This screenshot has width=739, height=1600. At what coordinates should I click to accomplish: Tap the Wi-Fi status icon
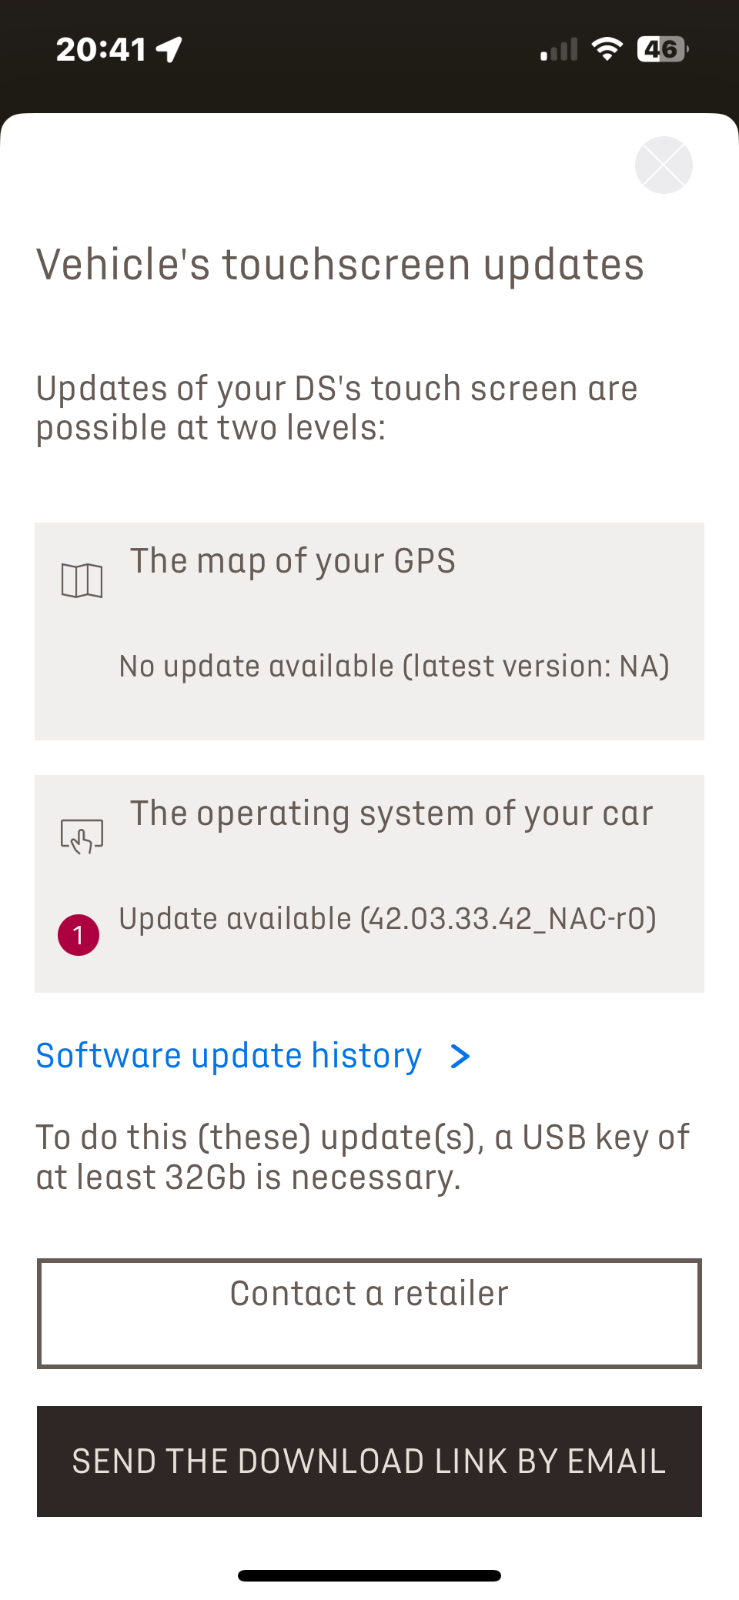tap(607, 48)
